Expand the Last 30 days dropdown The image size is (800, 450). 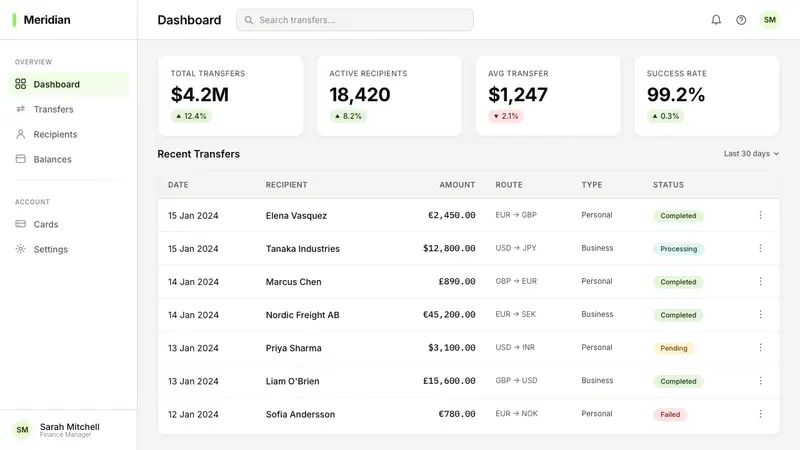click(x=751, y=154)
